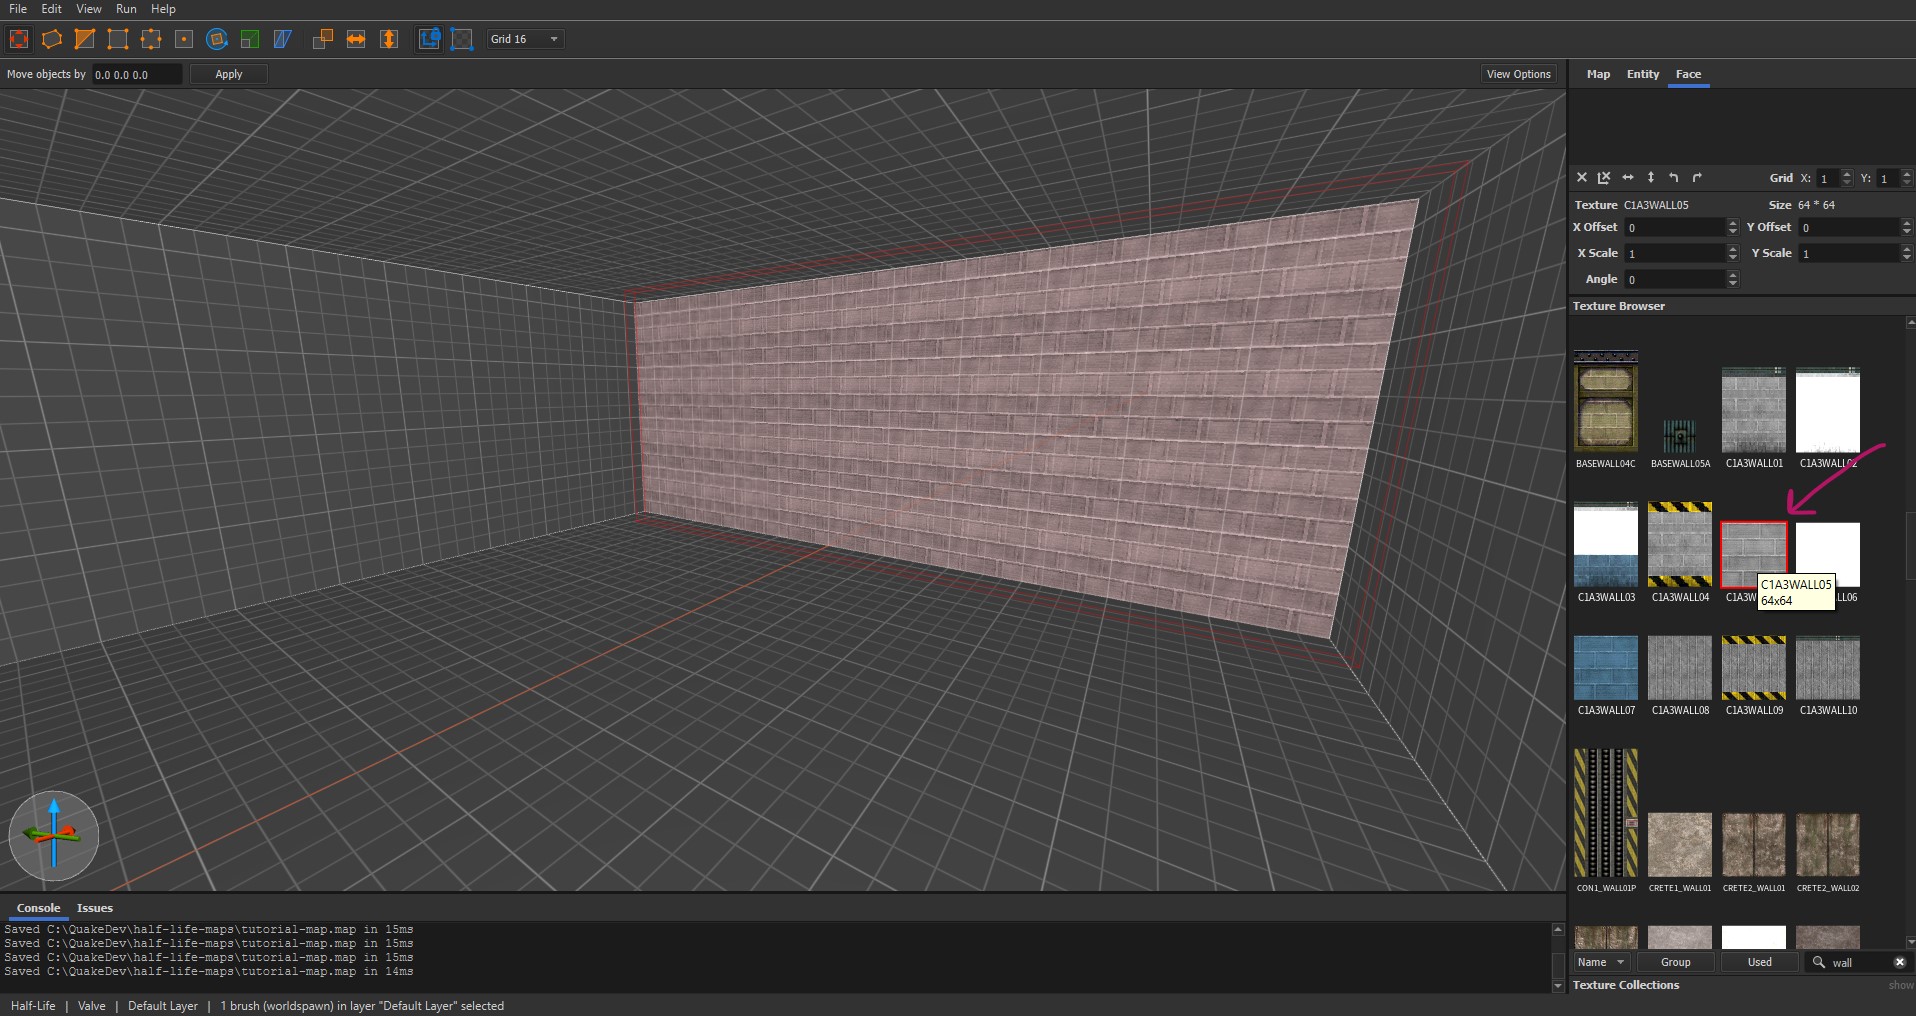
Task: Select the CON1_WALL01P texture
Action: pyautogui.click(x=1606, y=813)
